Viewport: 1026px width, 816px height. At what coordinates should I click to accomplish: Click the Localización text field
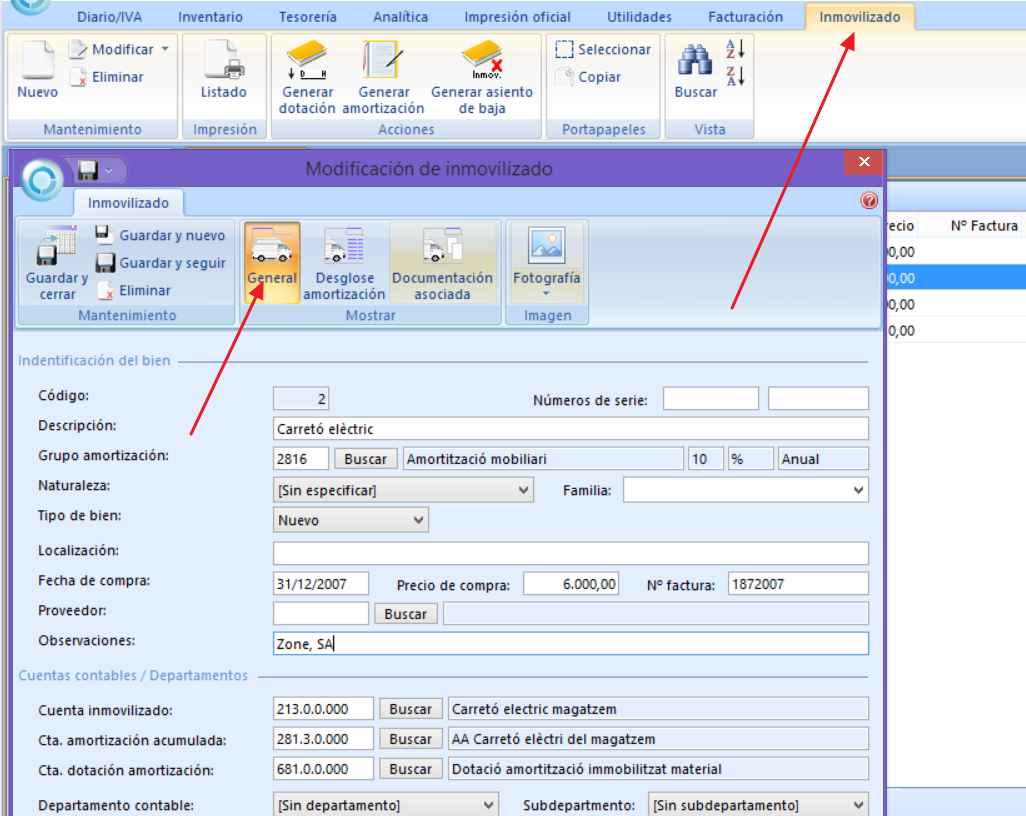click(570, 553)
